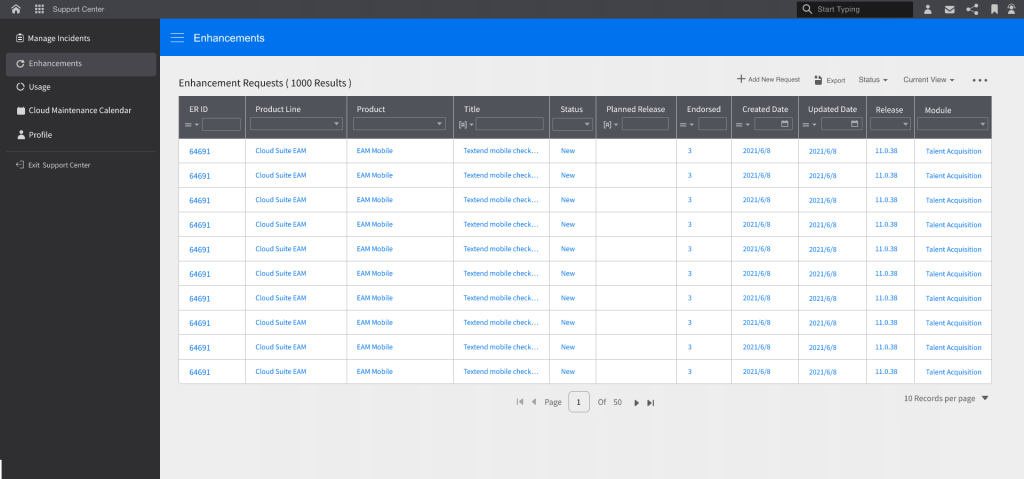Sort by the Endorsed column header
This screenshot has height=479, width=1024.
(x=704, y=109)
